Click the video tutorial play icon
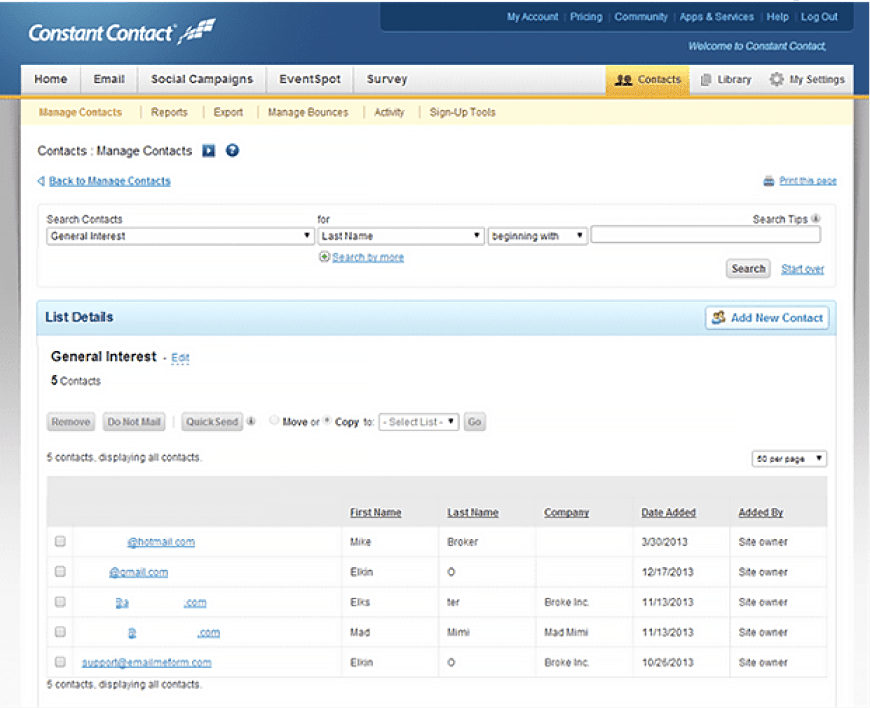870x708 pixels. [209, 151]
